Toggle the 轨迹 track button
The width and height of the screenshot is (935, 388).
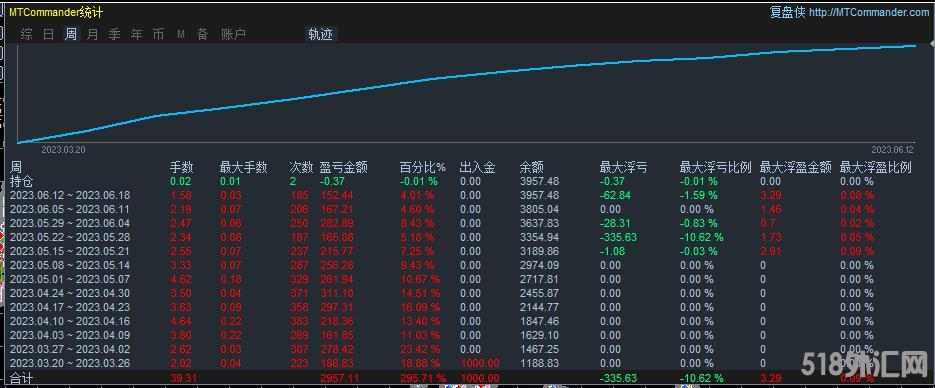(321, 35)
